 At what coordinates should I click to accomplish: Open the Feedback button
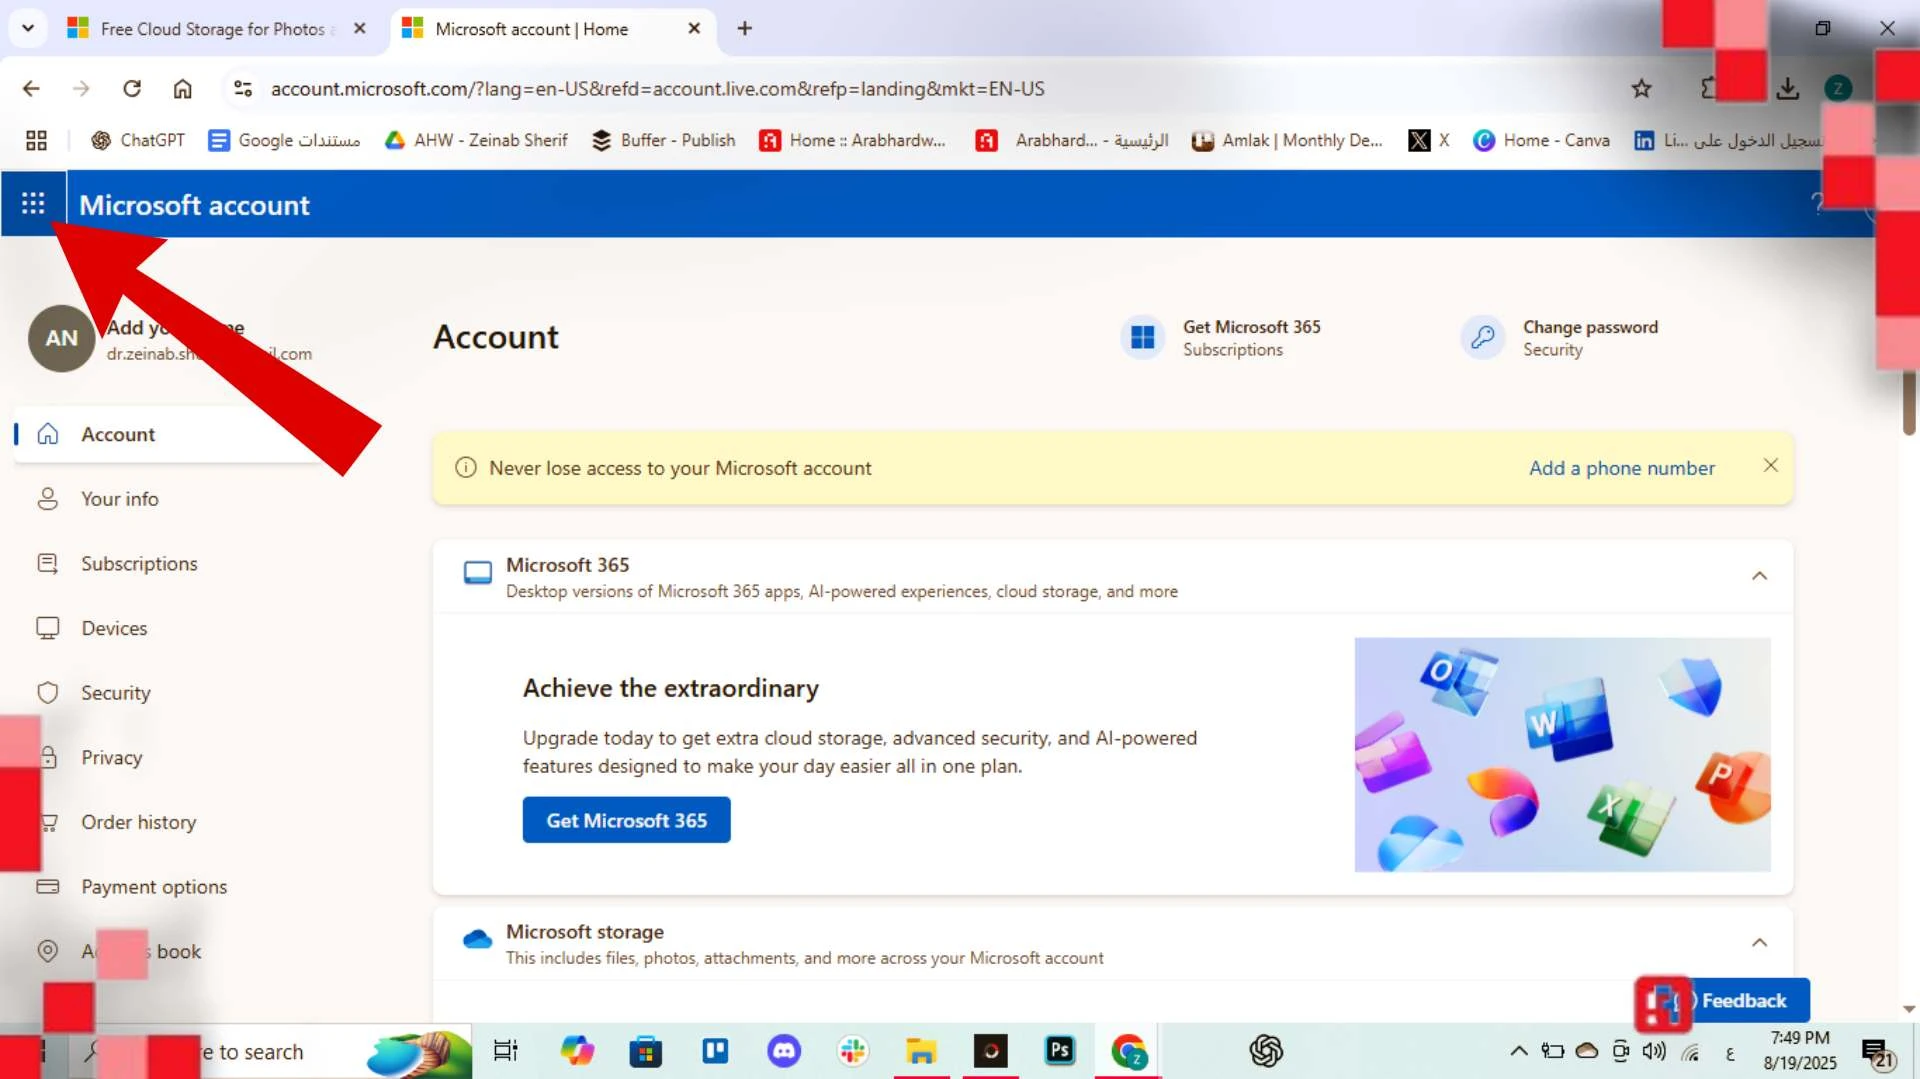coord(1743,1000)
